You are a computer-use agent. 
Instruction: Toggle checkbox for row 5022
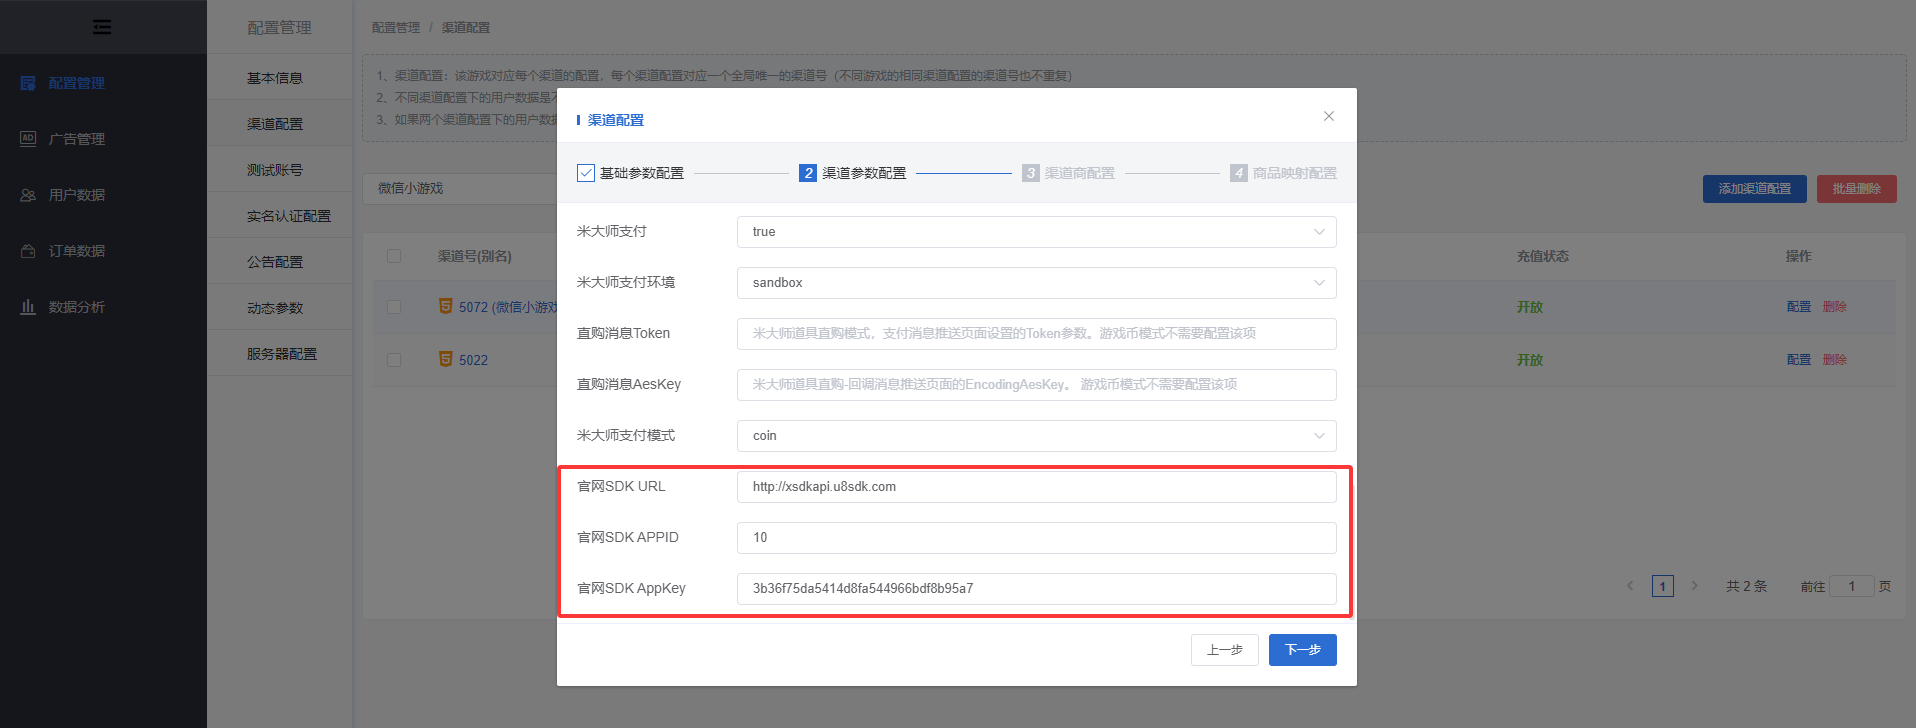click(394, 360)
